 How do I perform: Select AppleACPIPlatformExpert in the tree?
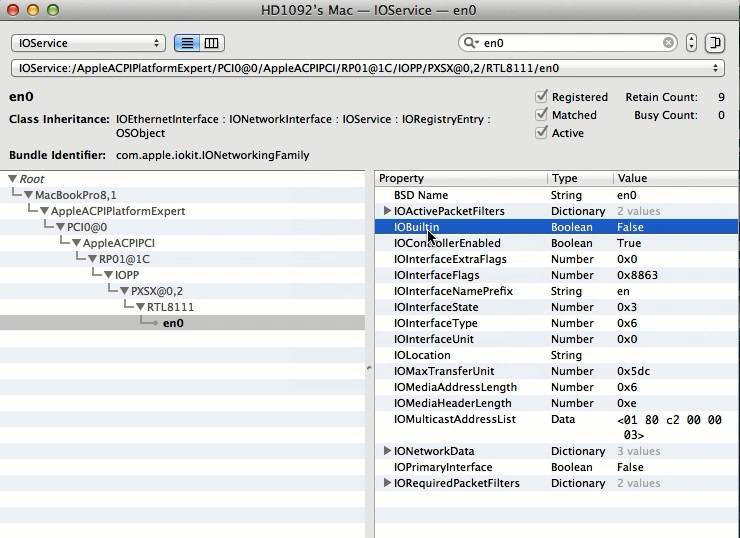(117, 211)
